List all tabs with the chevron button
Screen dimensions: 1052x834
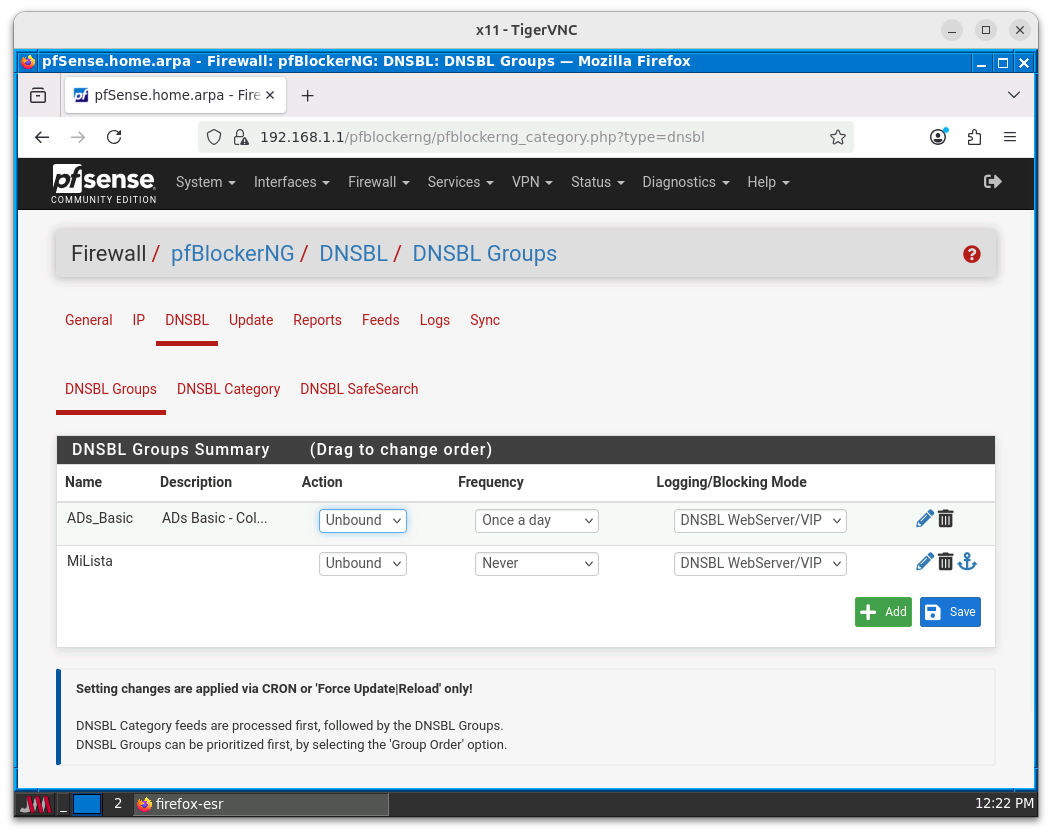point(1014,95)
